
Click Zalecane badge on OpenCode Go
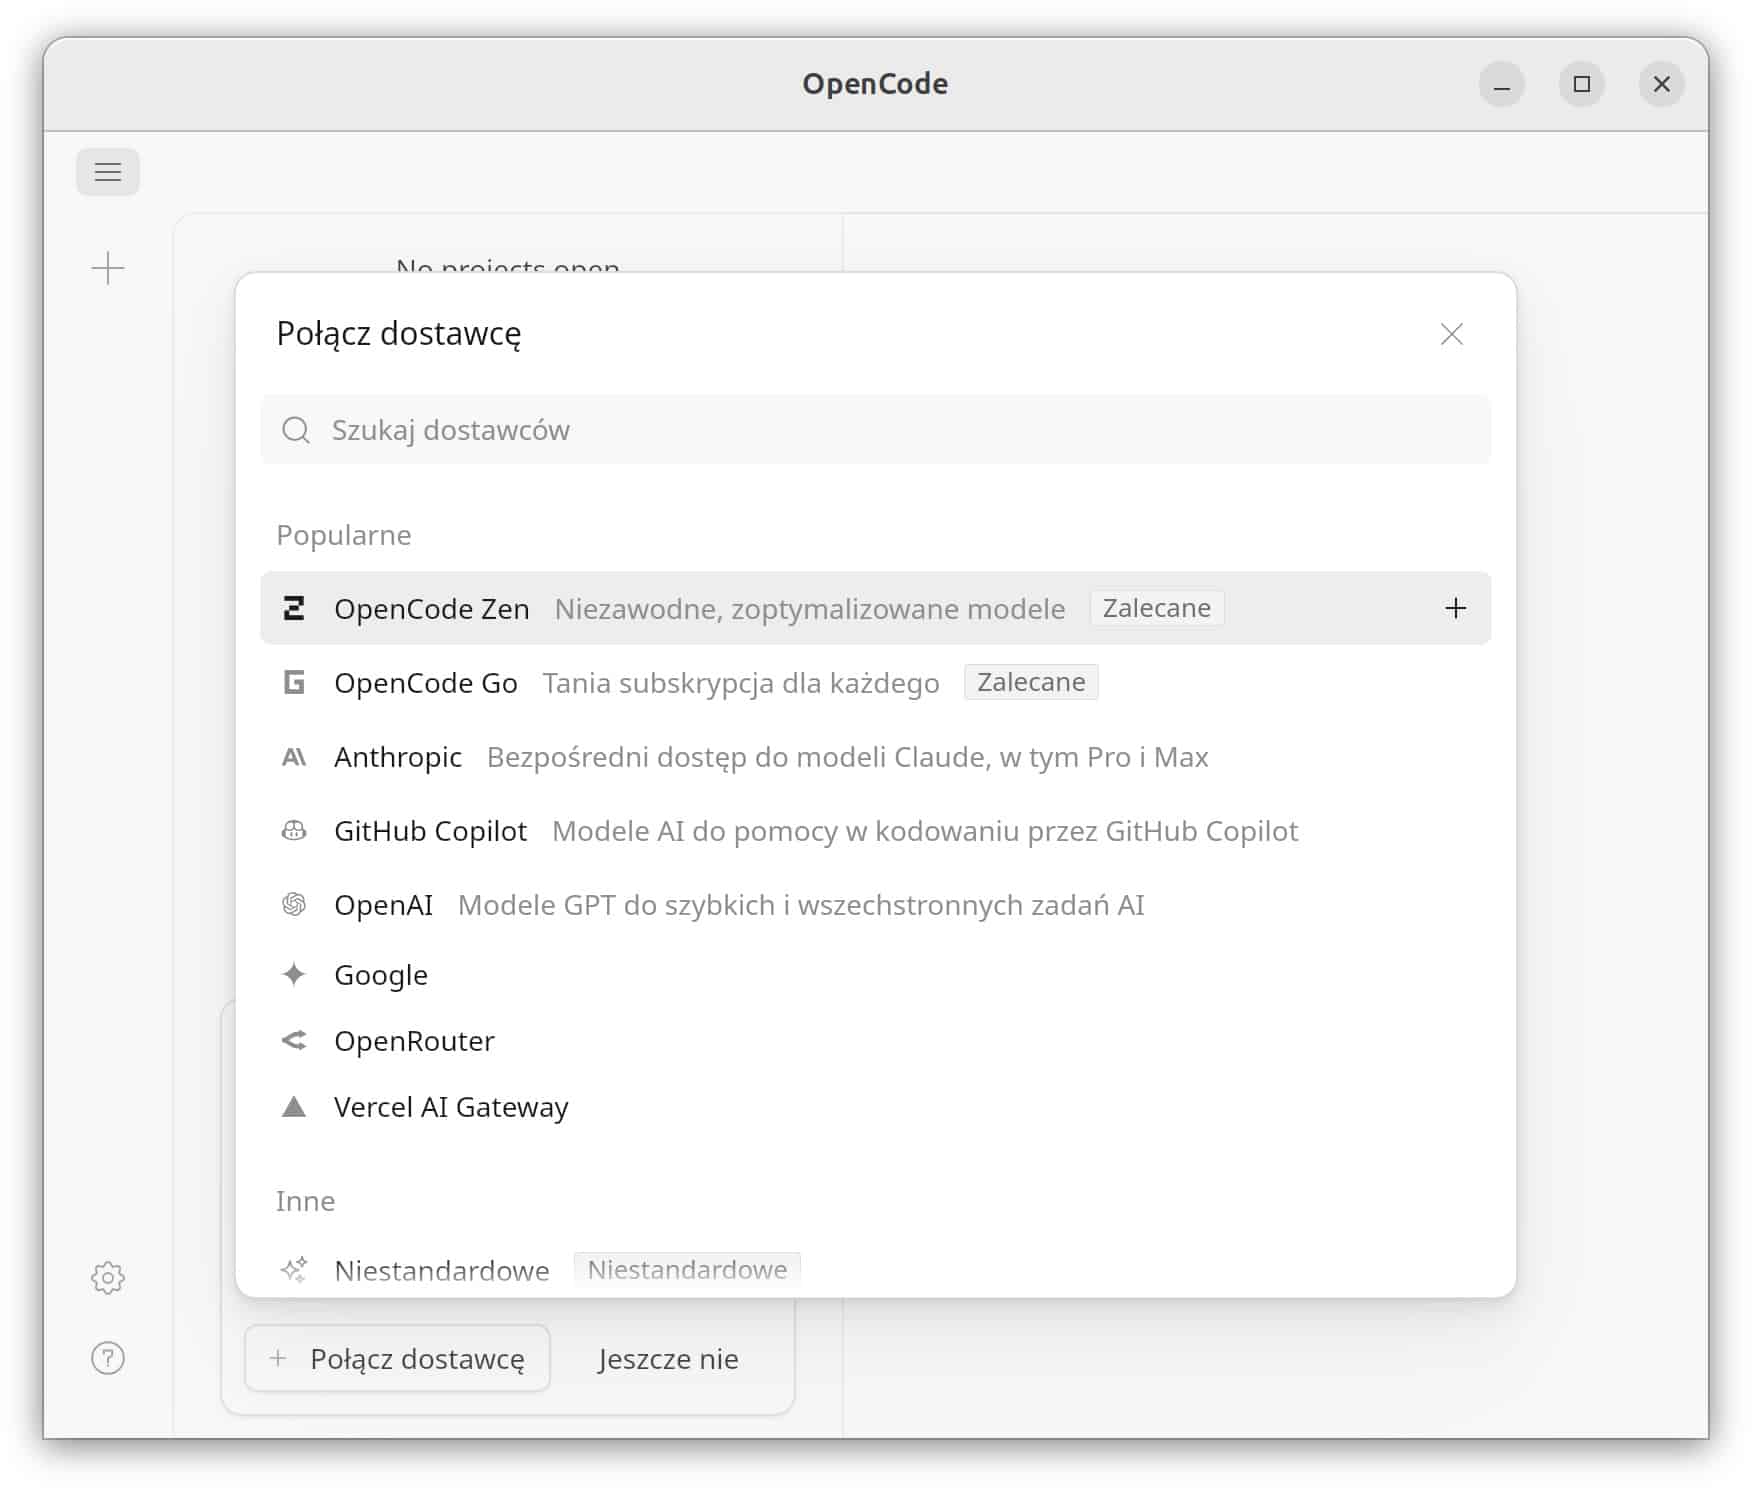click(1031, 682)
